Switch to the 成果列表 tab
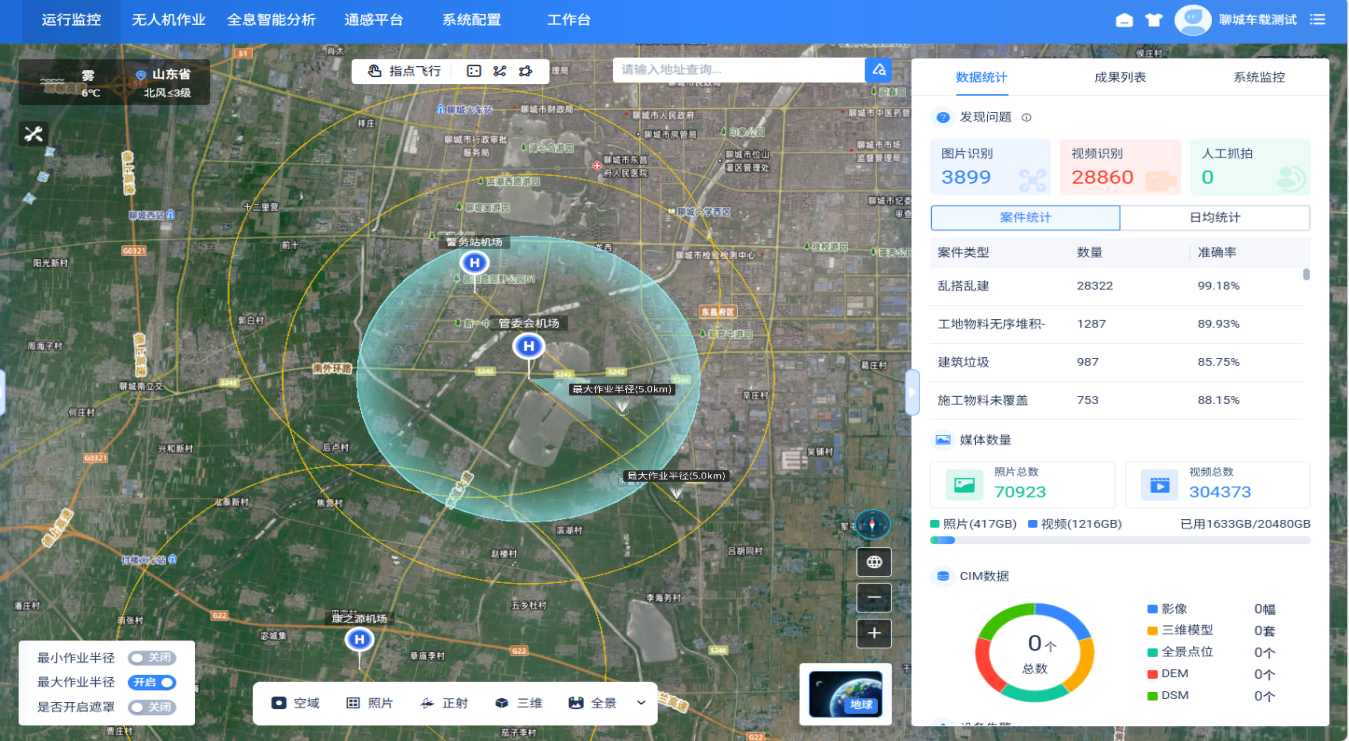 [x=1120, y=77]
